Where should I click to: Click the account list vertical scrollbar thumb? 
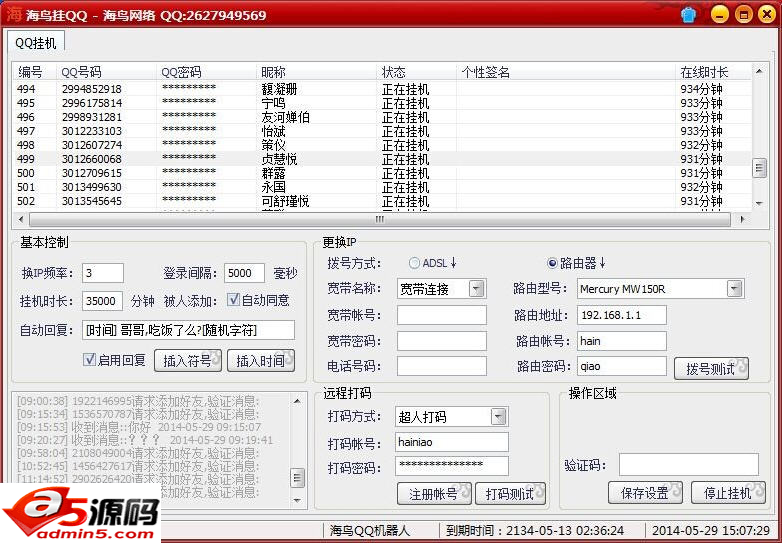click(759, 168)
